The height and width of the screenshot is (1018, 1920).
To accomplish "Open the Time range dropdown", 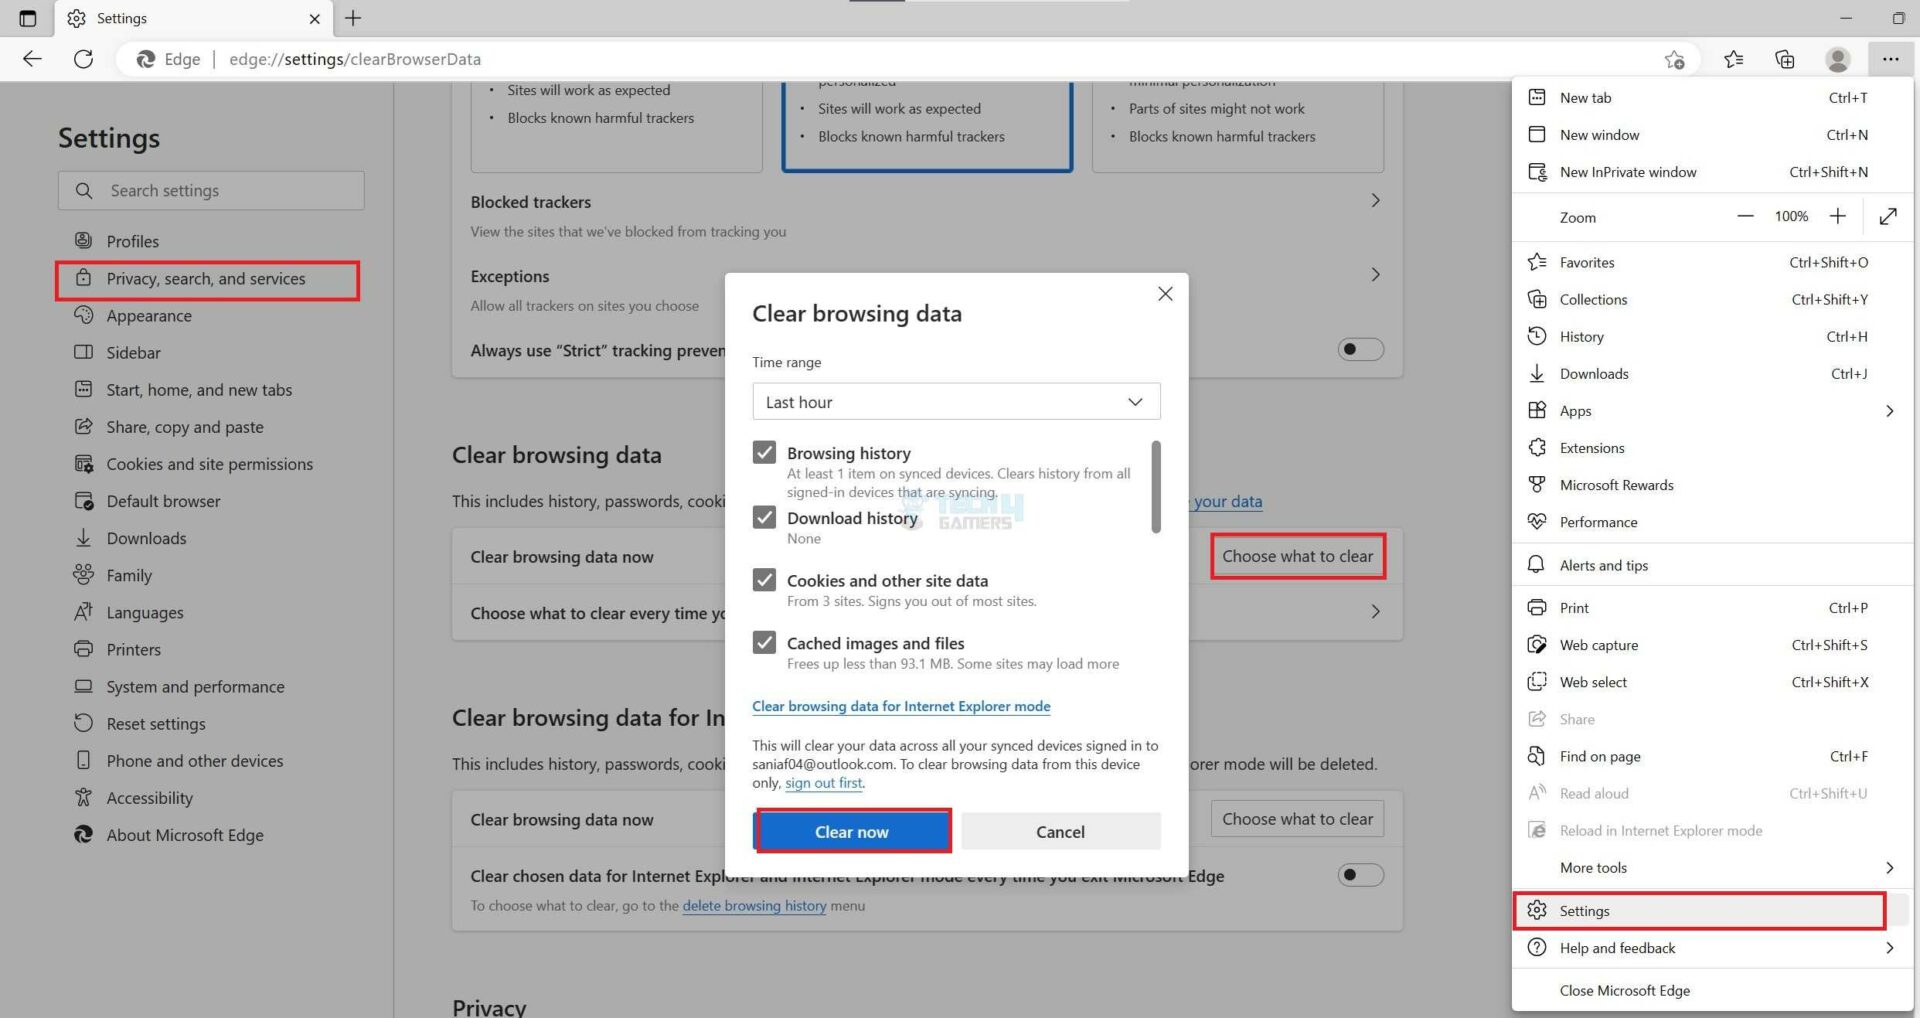I will (955, 401).
